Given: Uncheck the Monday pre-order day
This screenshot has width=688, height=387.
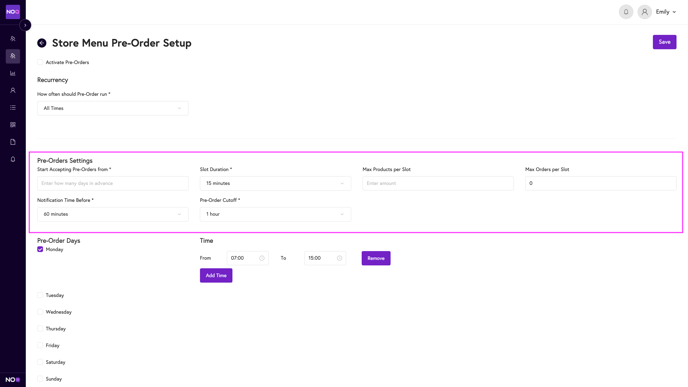Looking at the screenshot, I should 40,249.
